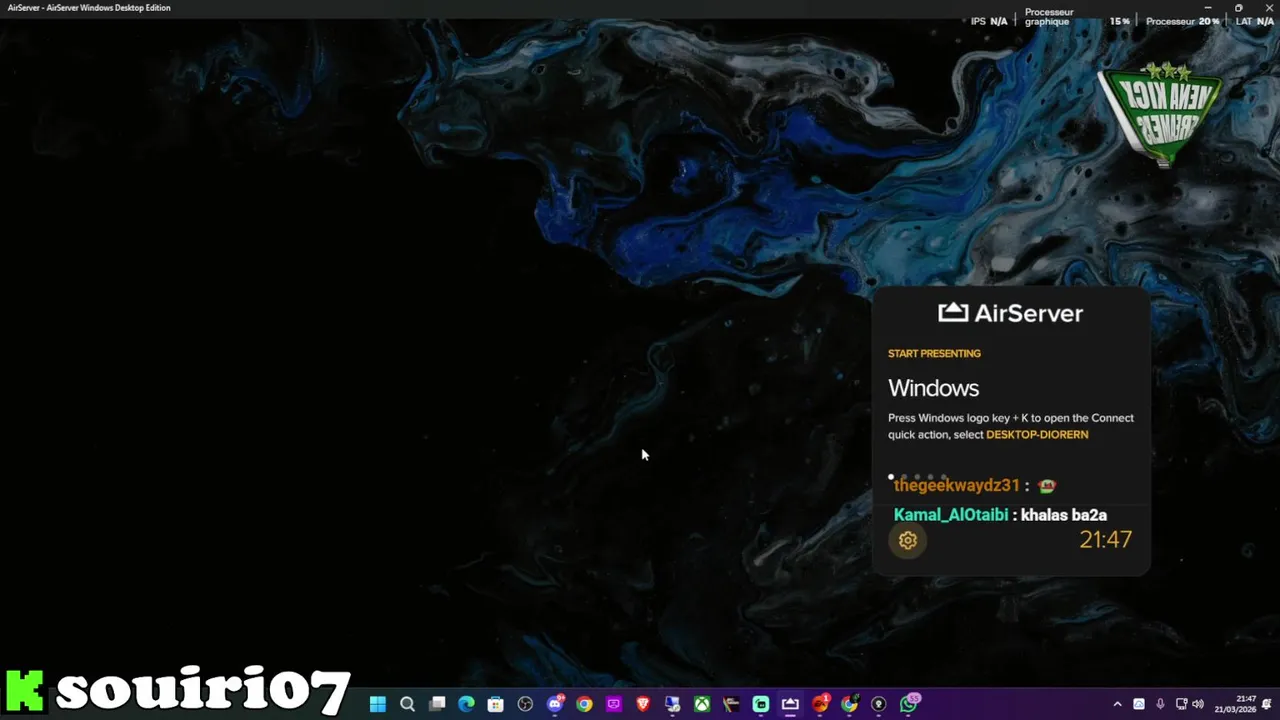This screenshot has width=1280, height=720.
Task: Launch Brave browser from taskbar
Action: pos(643,705)
